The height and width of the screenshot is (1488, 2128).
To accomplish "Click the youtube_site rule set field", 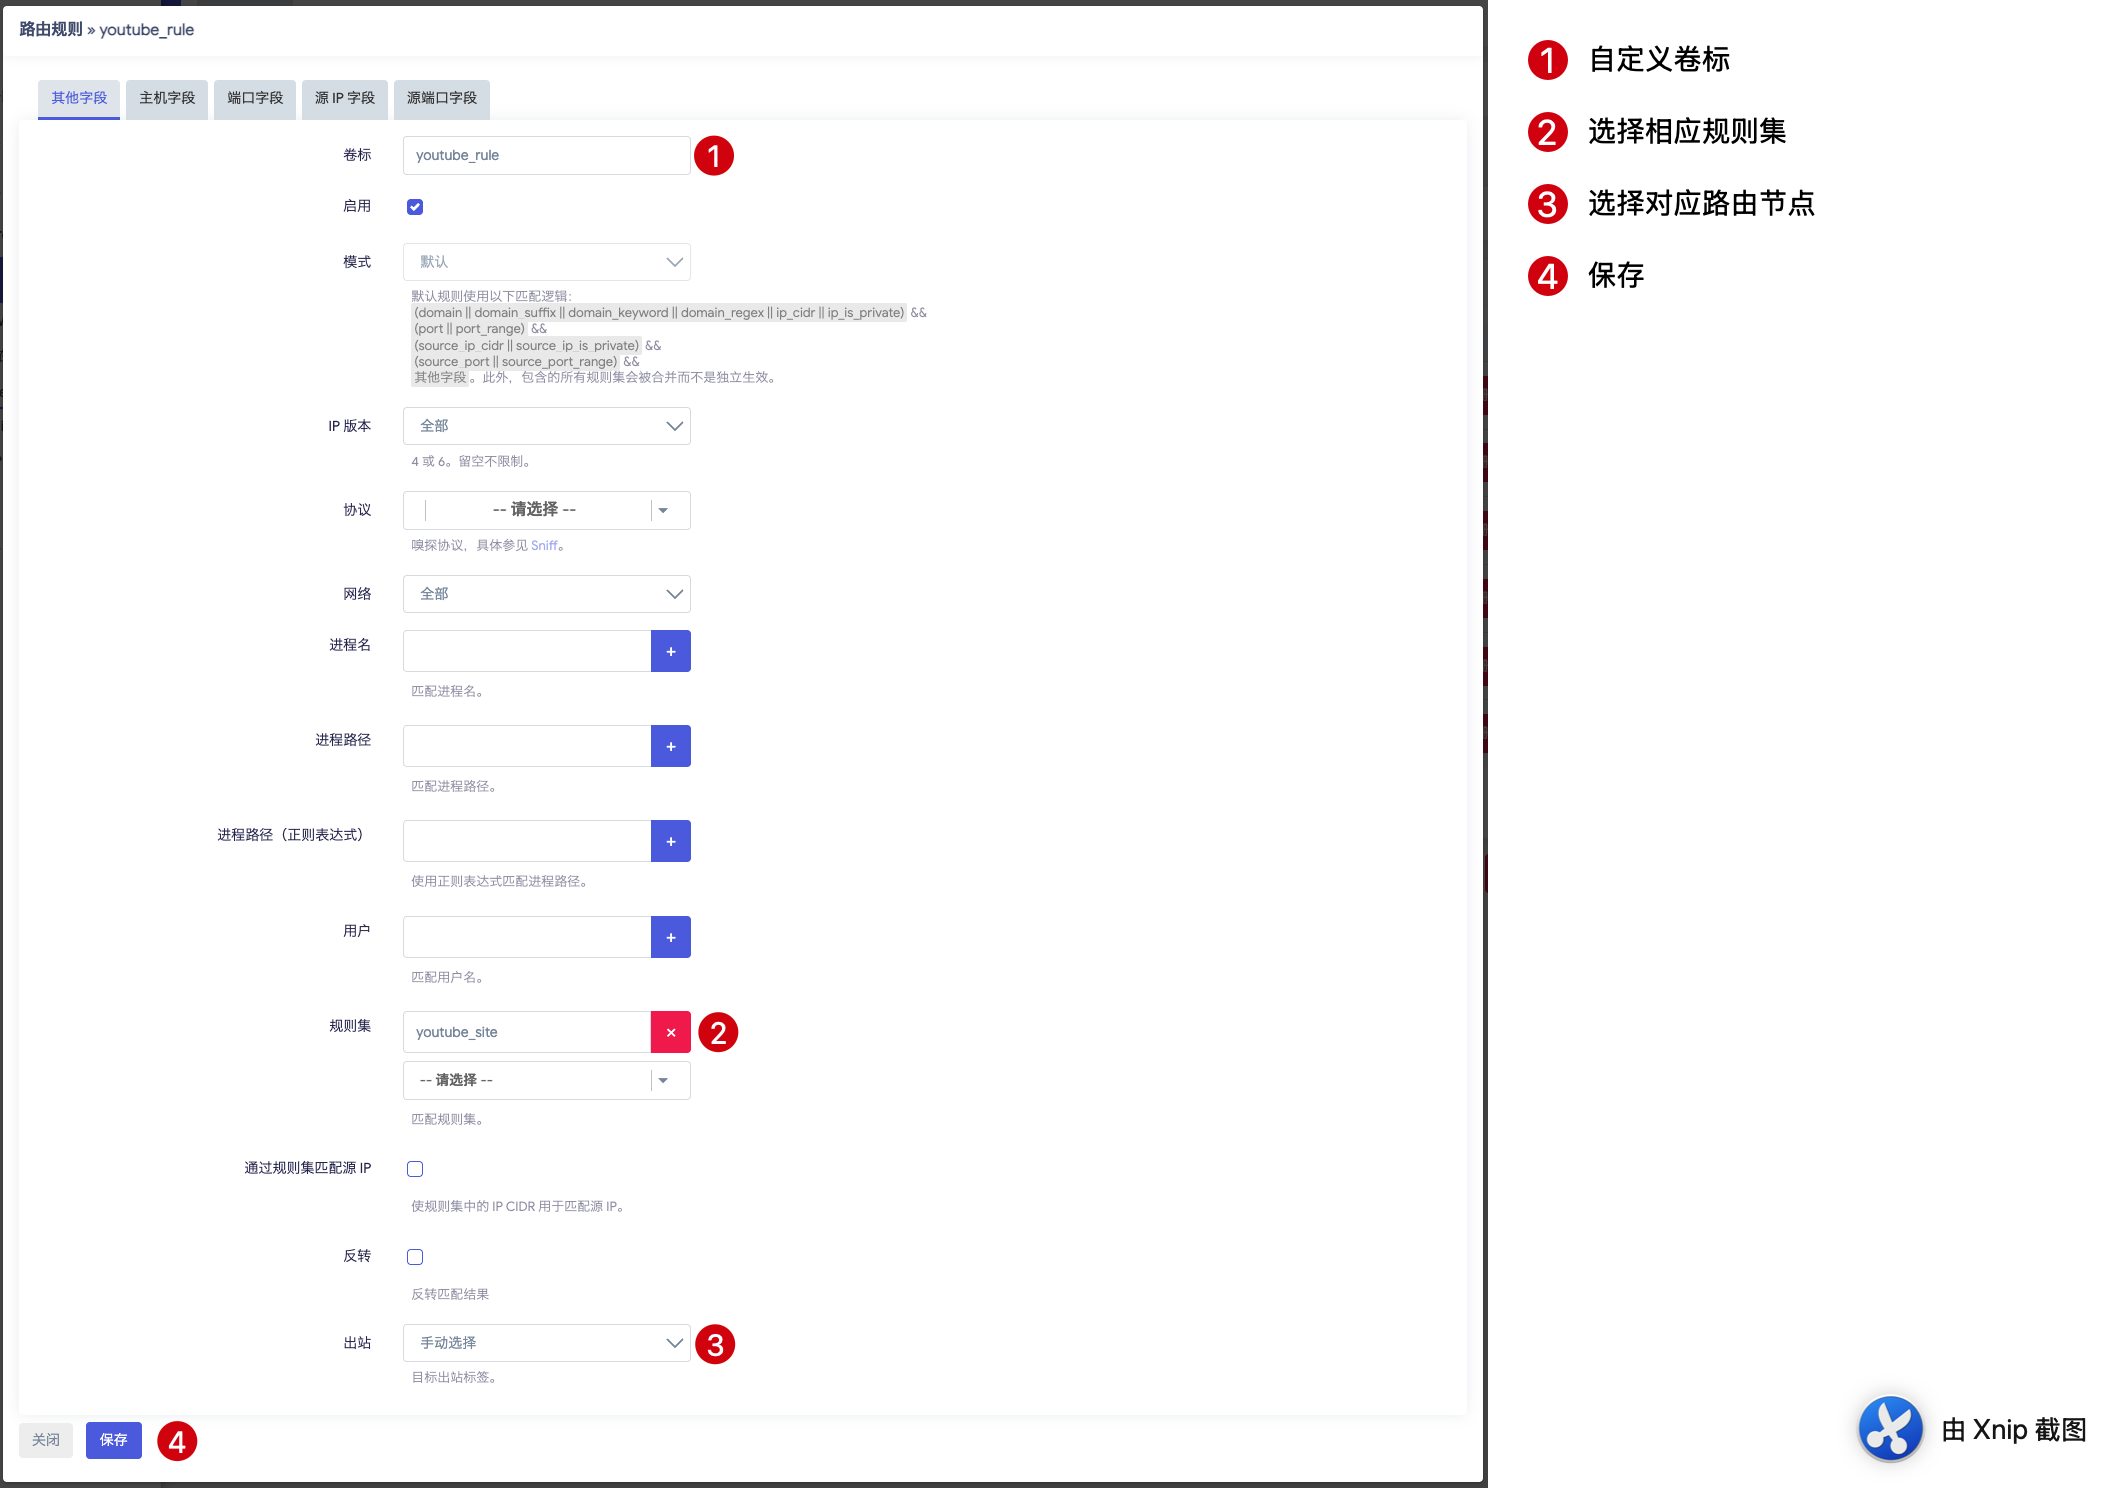I will [527, 1032].
